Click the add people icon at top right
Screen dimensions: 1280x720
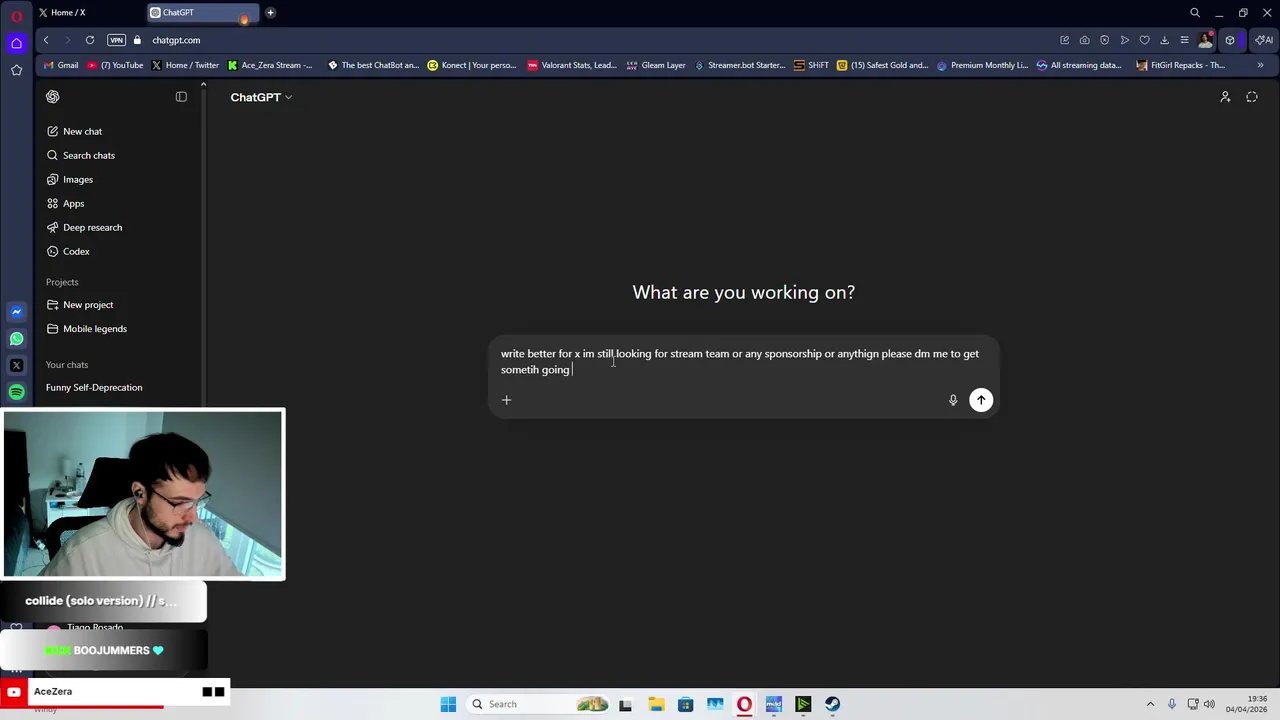point(1225,97)
